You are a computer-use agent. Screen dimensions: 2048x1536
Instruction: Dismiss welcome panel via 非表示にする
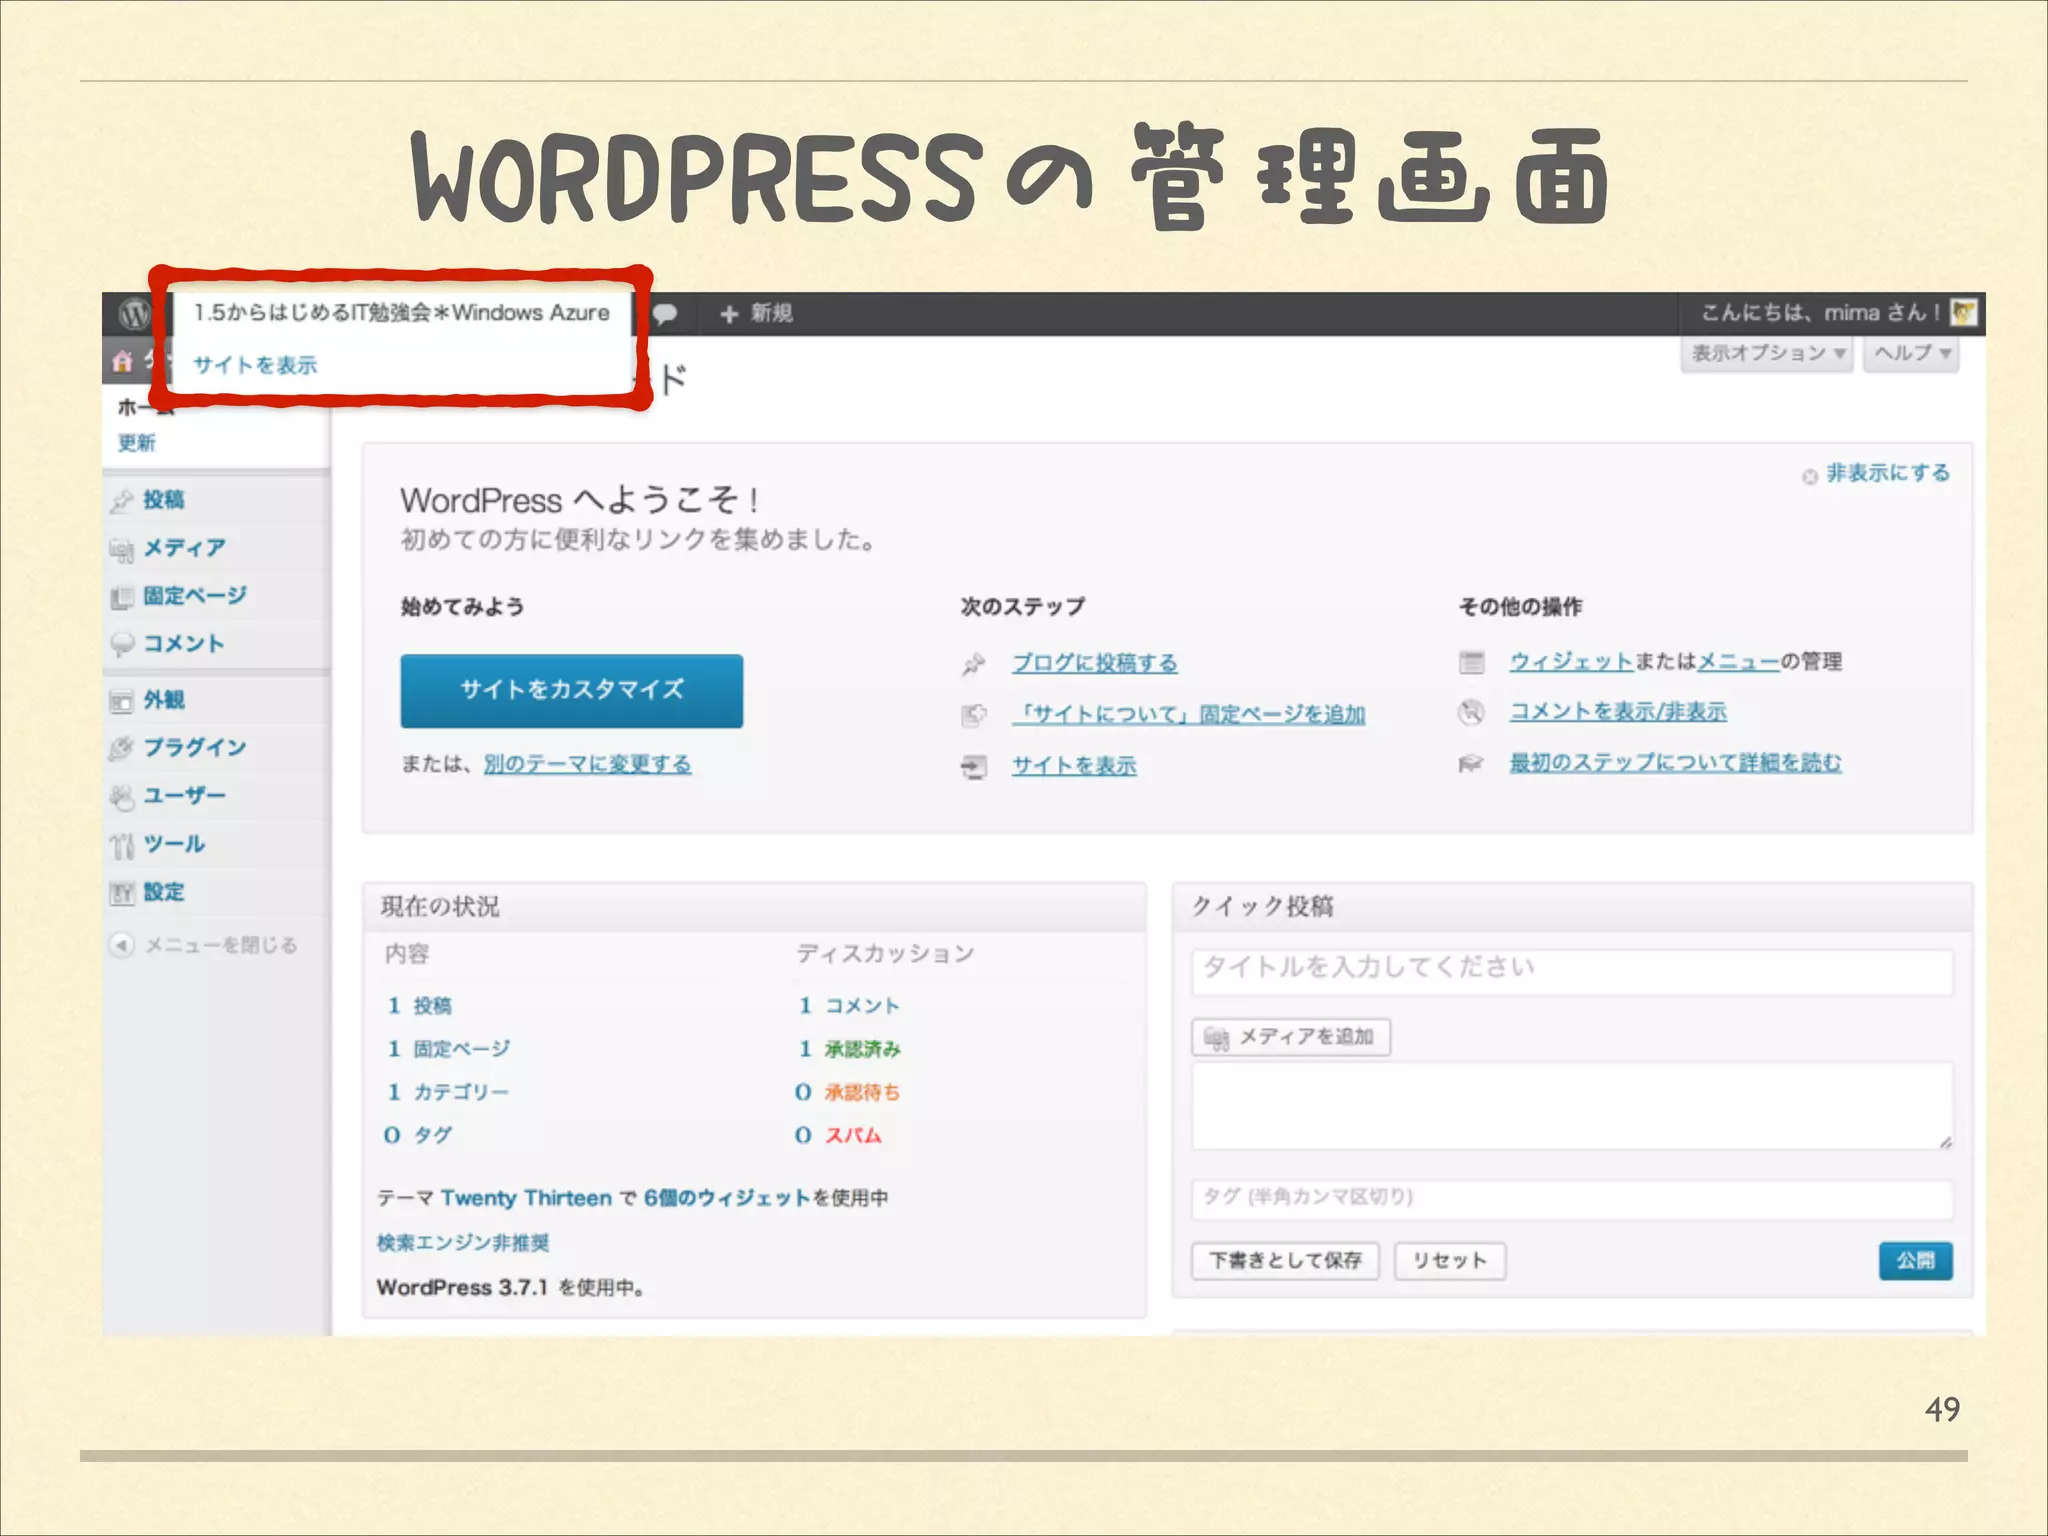pos(1887,474)
